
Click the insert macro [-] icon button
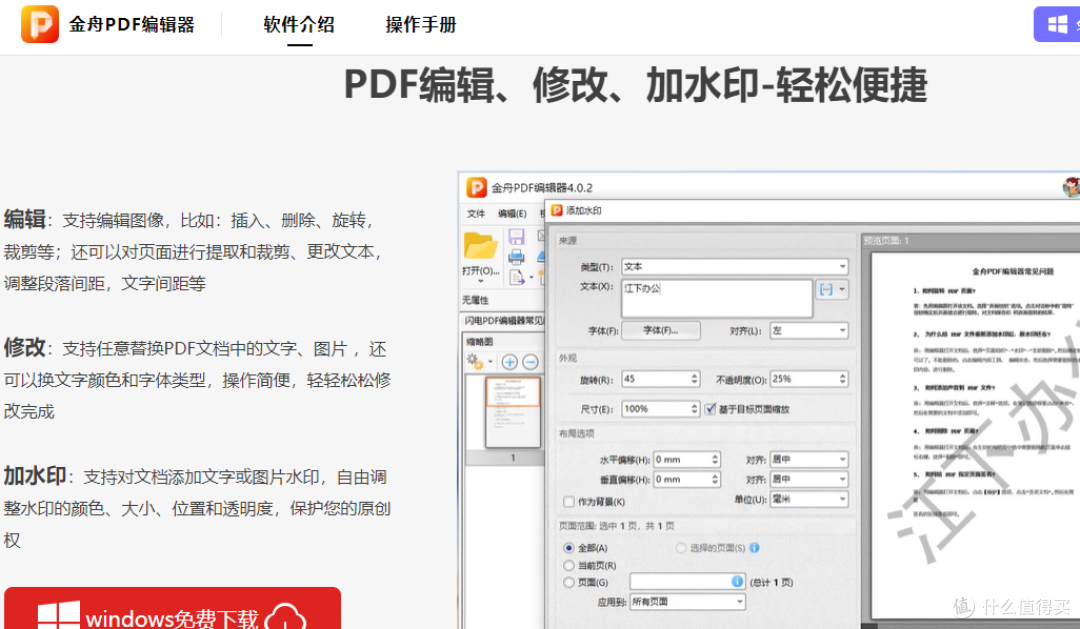tap(825, 289)
